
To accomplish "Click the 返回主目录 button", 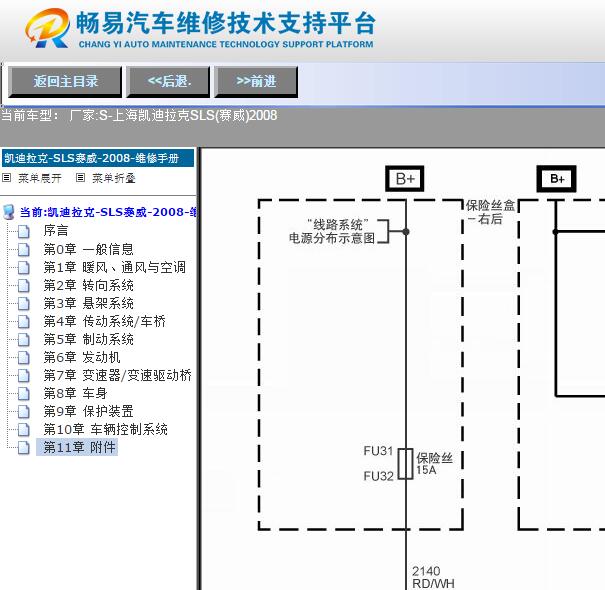I will pos(65,81).
